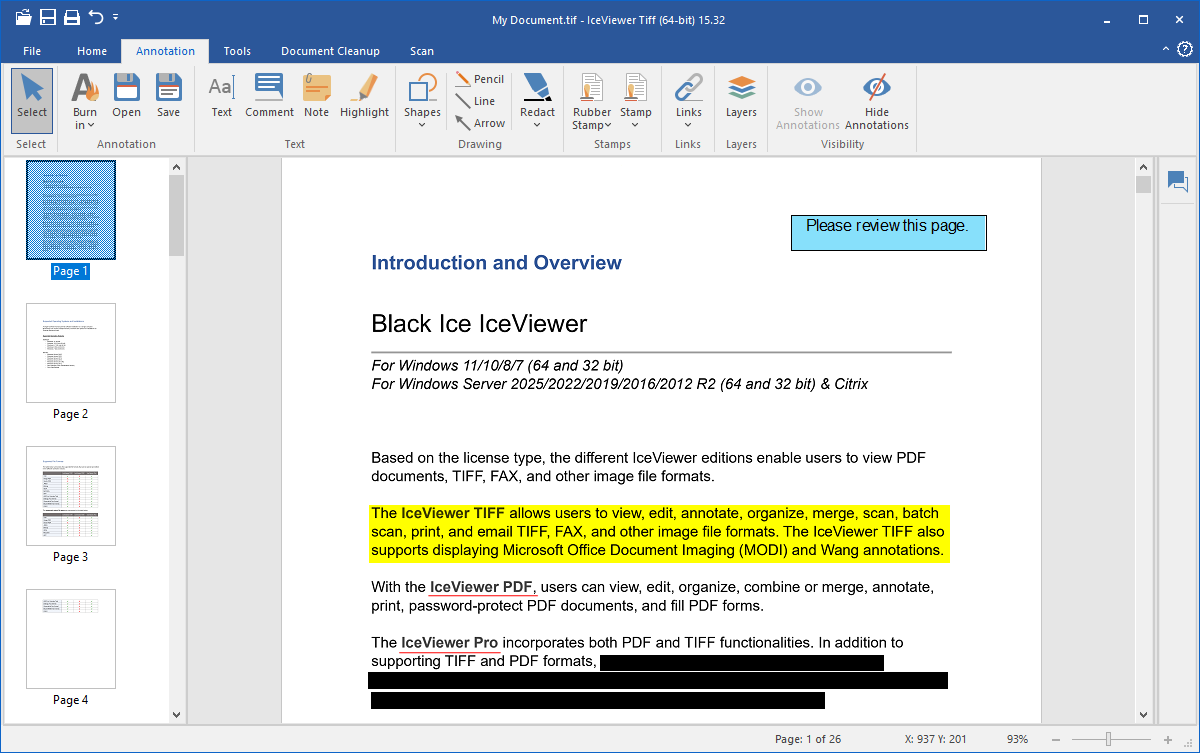
Task: Show Annotations visibility button
Action: 808,101
